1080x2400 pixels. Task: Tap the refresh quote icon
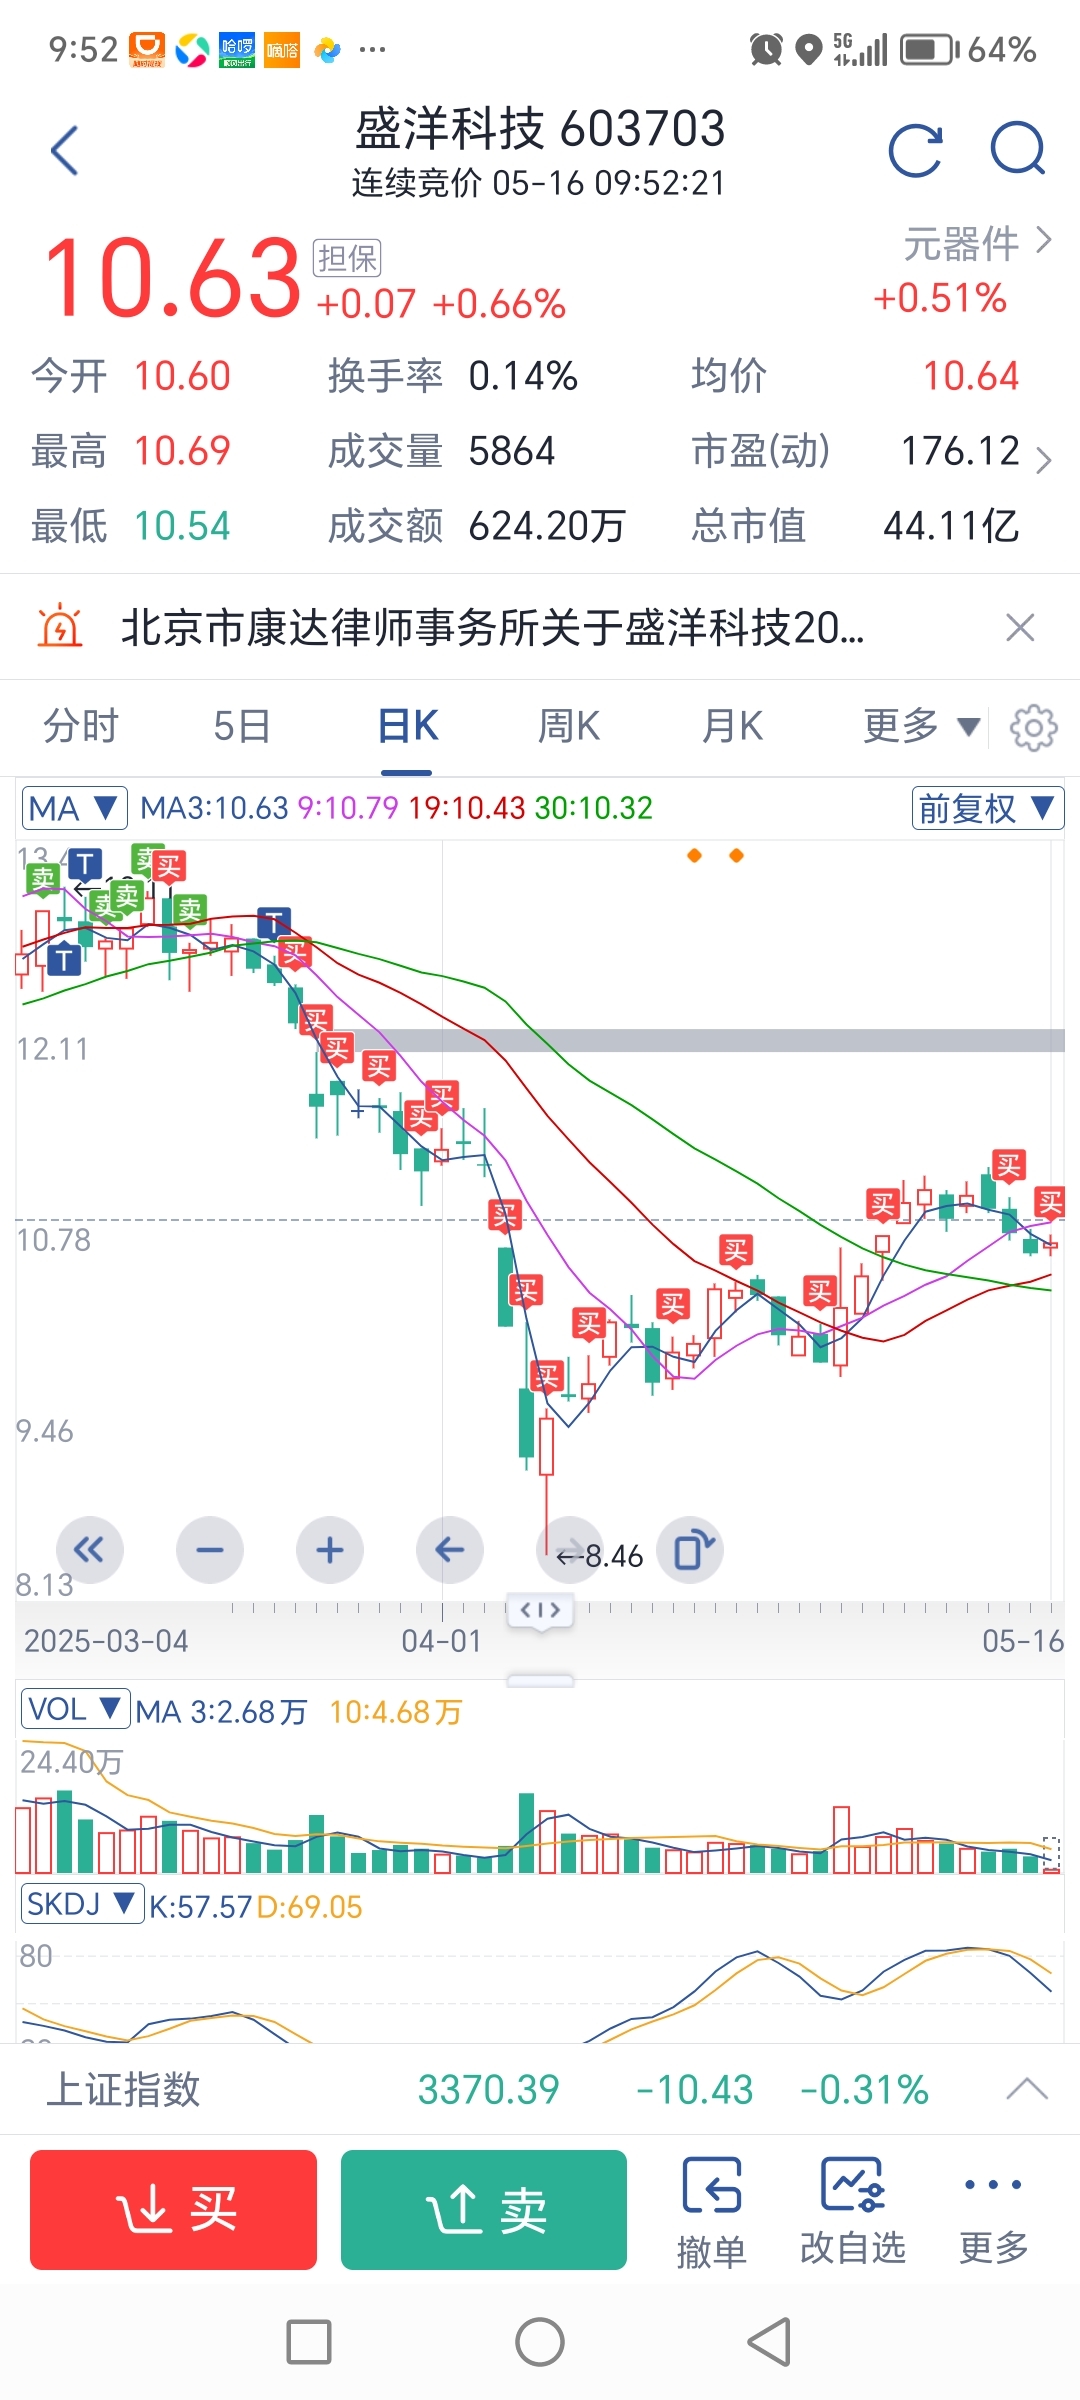pos(915,151)
